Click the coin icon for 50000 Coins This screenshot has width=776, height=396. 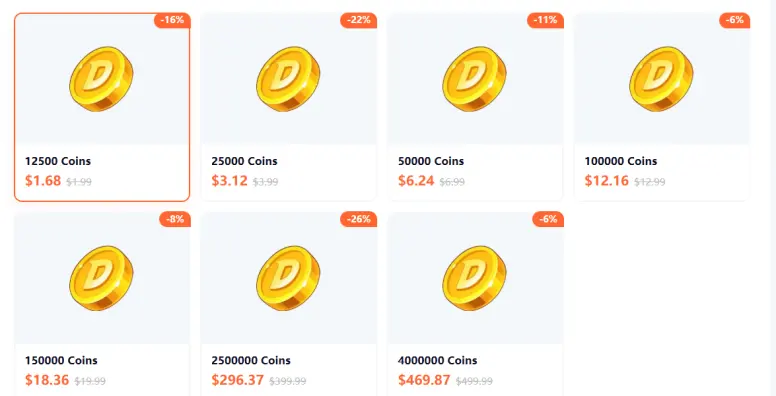(x=475, y=79)
